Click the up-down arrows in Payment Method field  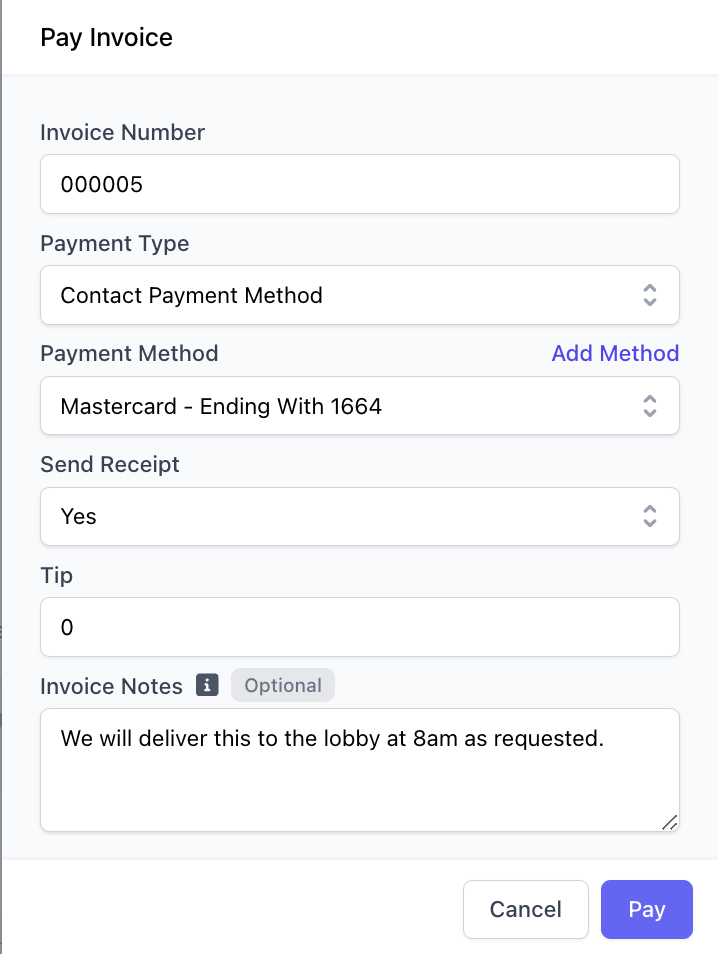tap(650, 406)
